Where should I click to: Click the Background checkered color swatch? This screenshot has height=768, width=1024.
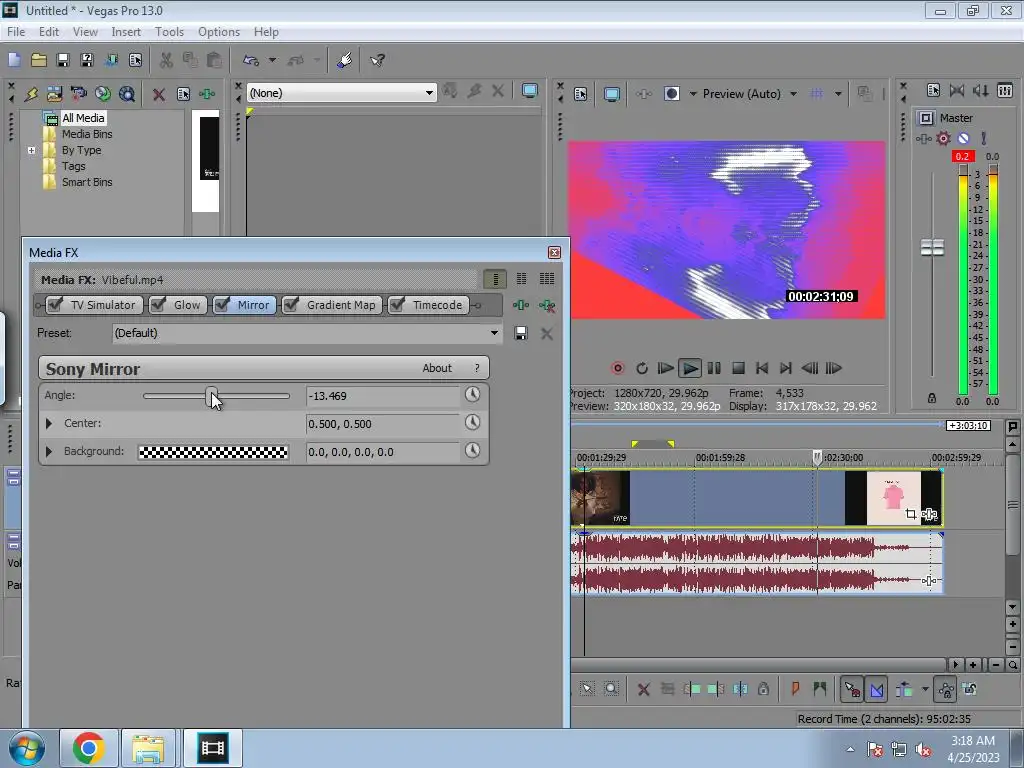click(x=214, y=452)
